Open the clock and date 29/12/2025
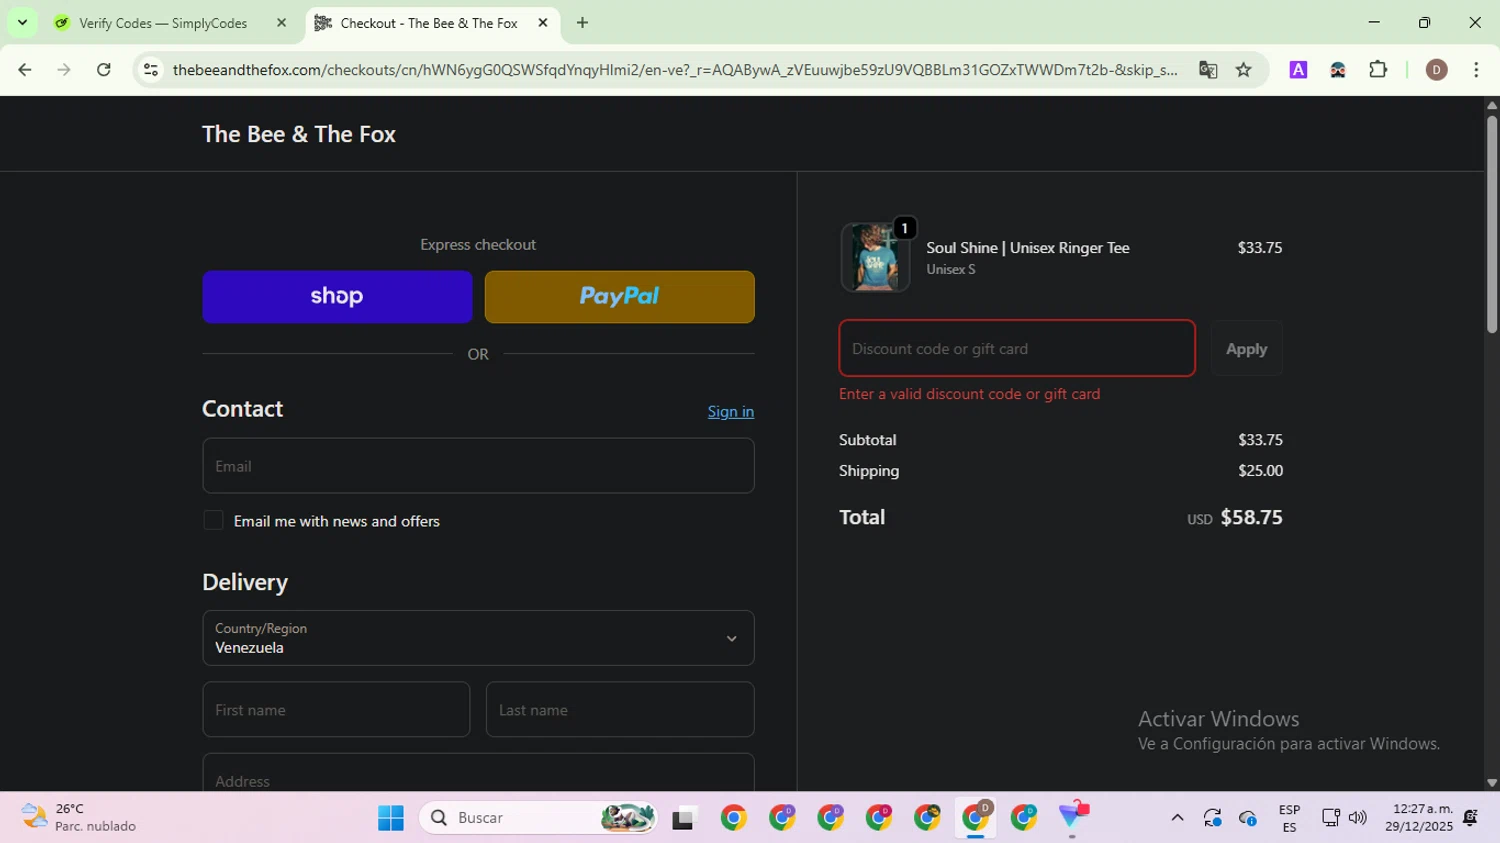The width and height of the screenshot is (1500, 843). (x=1418, y=818)
